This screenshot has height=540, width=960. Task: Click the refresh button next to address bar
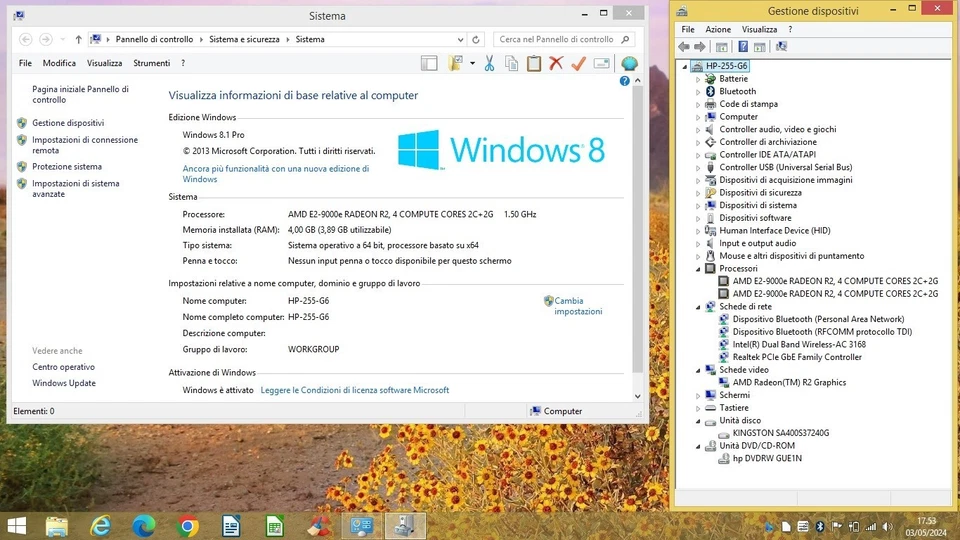click(476, 39)
